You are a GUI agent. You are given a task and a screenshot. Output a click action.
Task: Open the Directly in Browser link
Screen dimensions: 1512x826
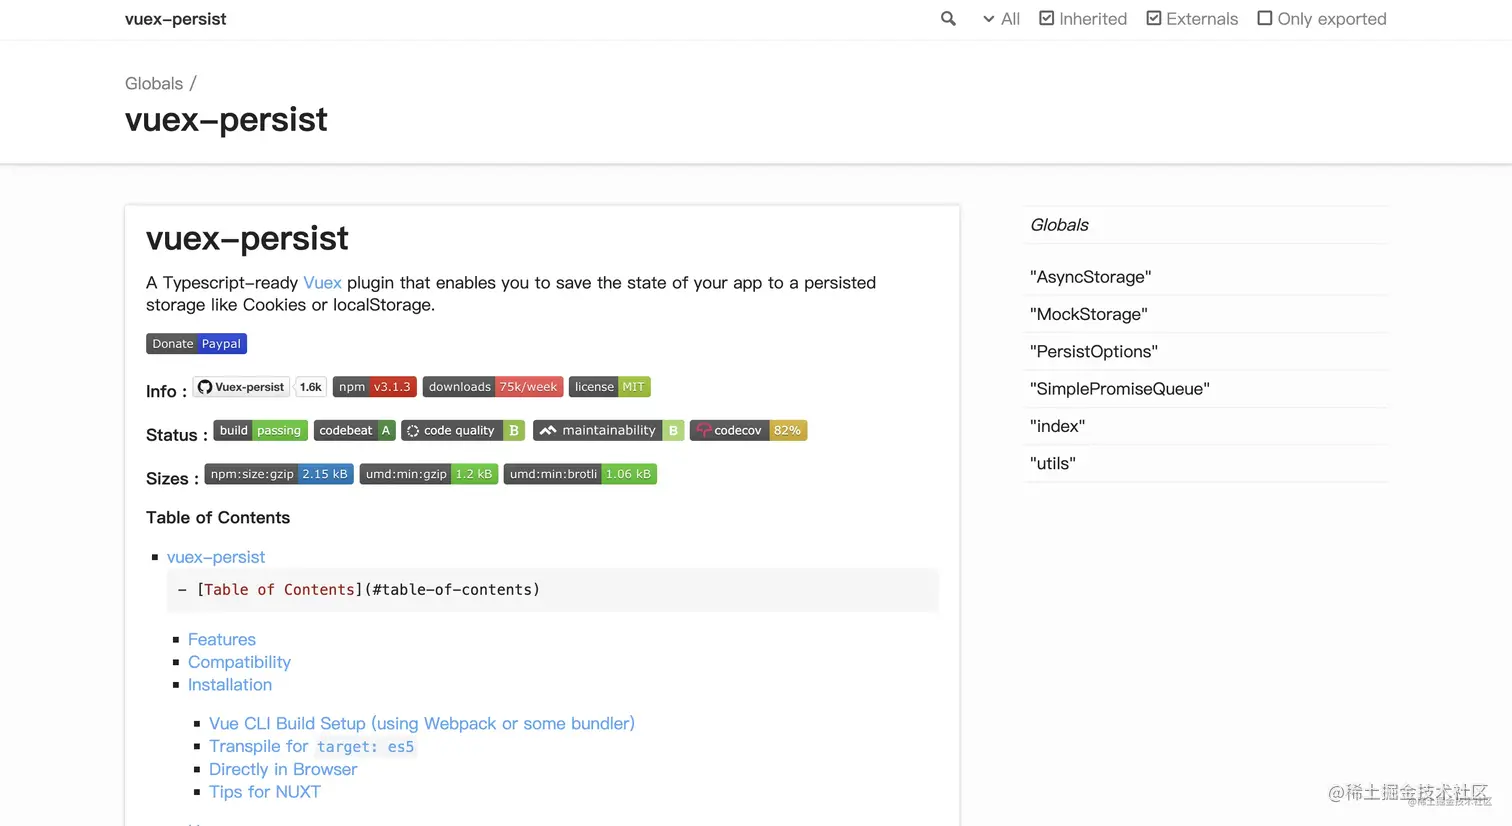(x=283, y=770)
